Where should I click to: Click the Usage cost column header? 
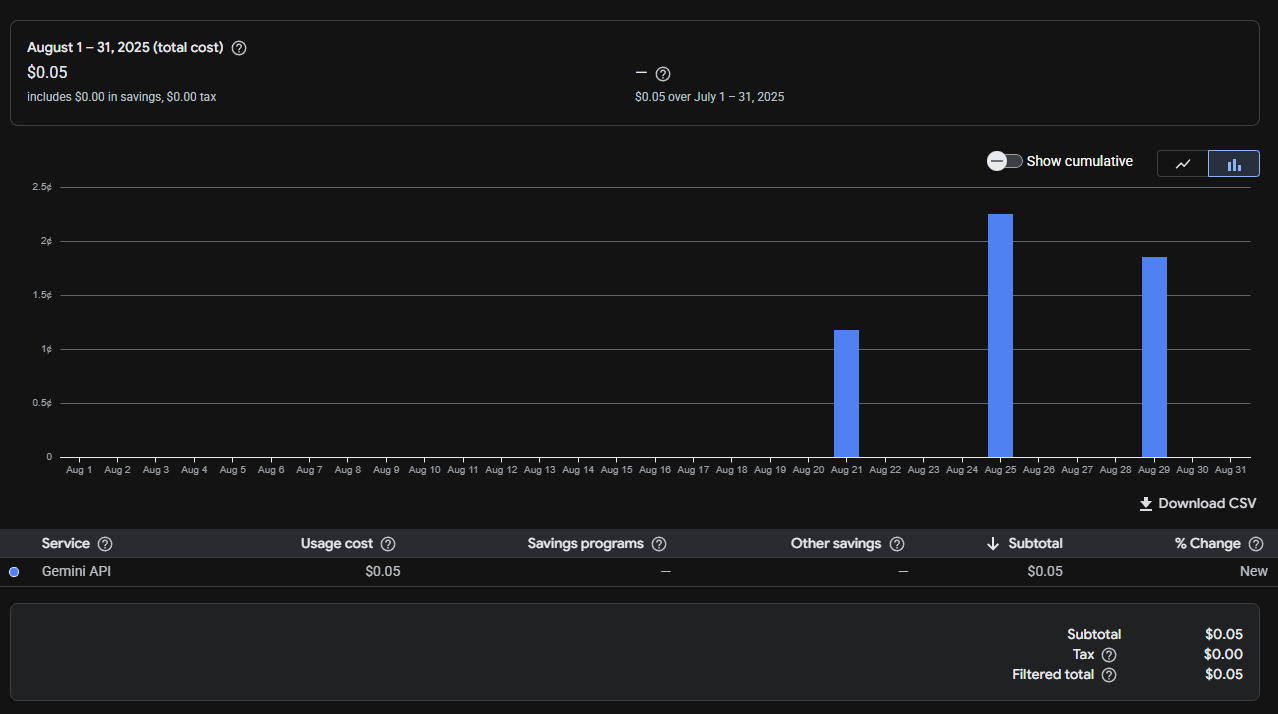[337, 544]
